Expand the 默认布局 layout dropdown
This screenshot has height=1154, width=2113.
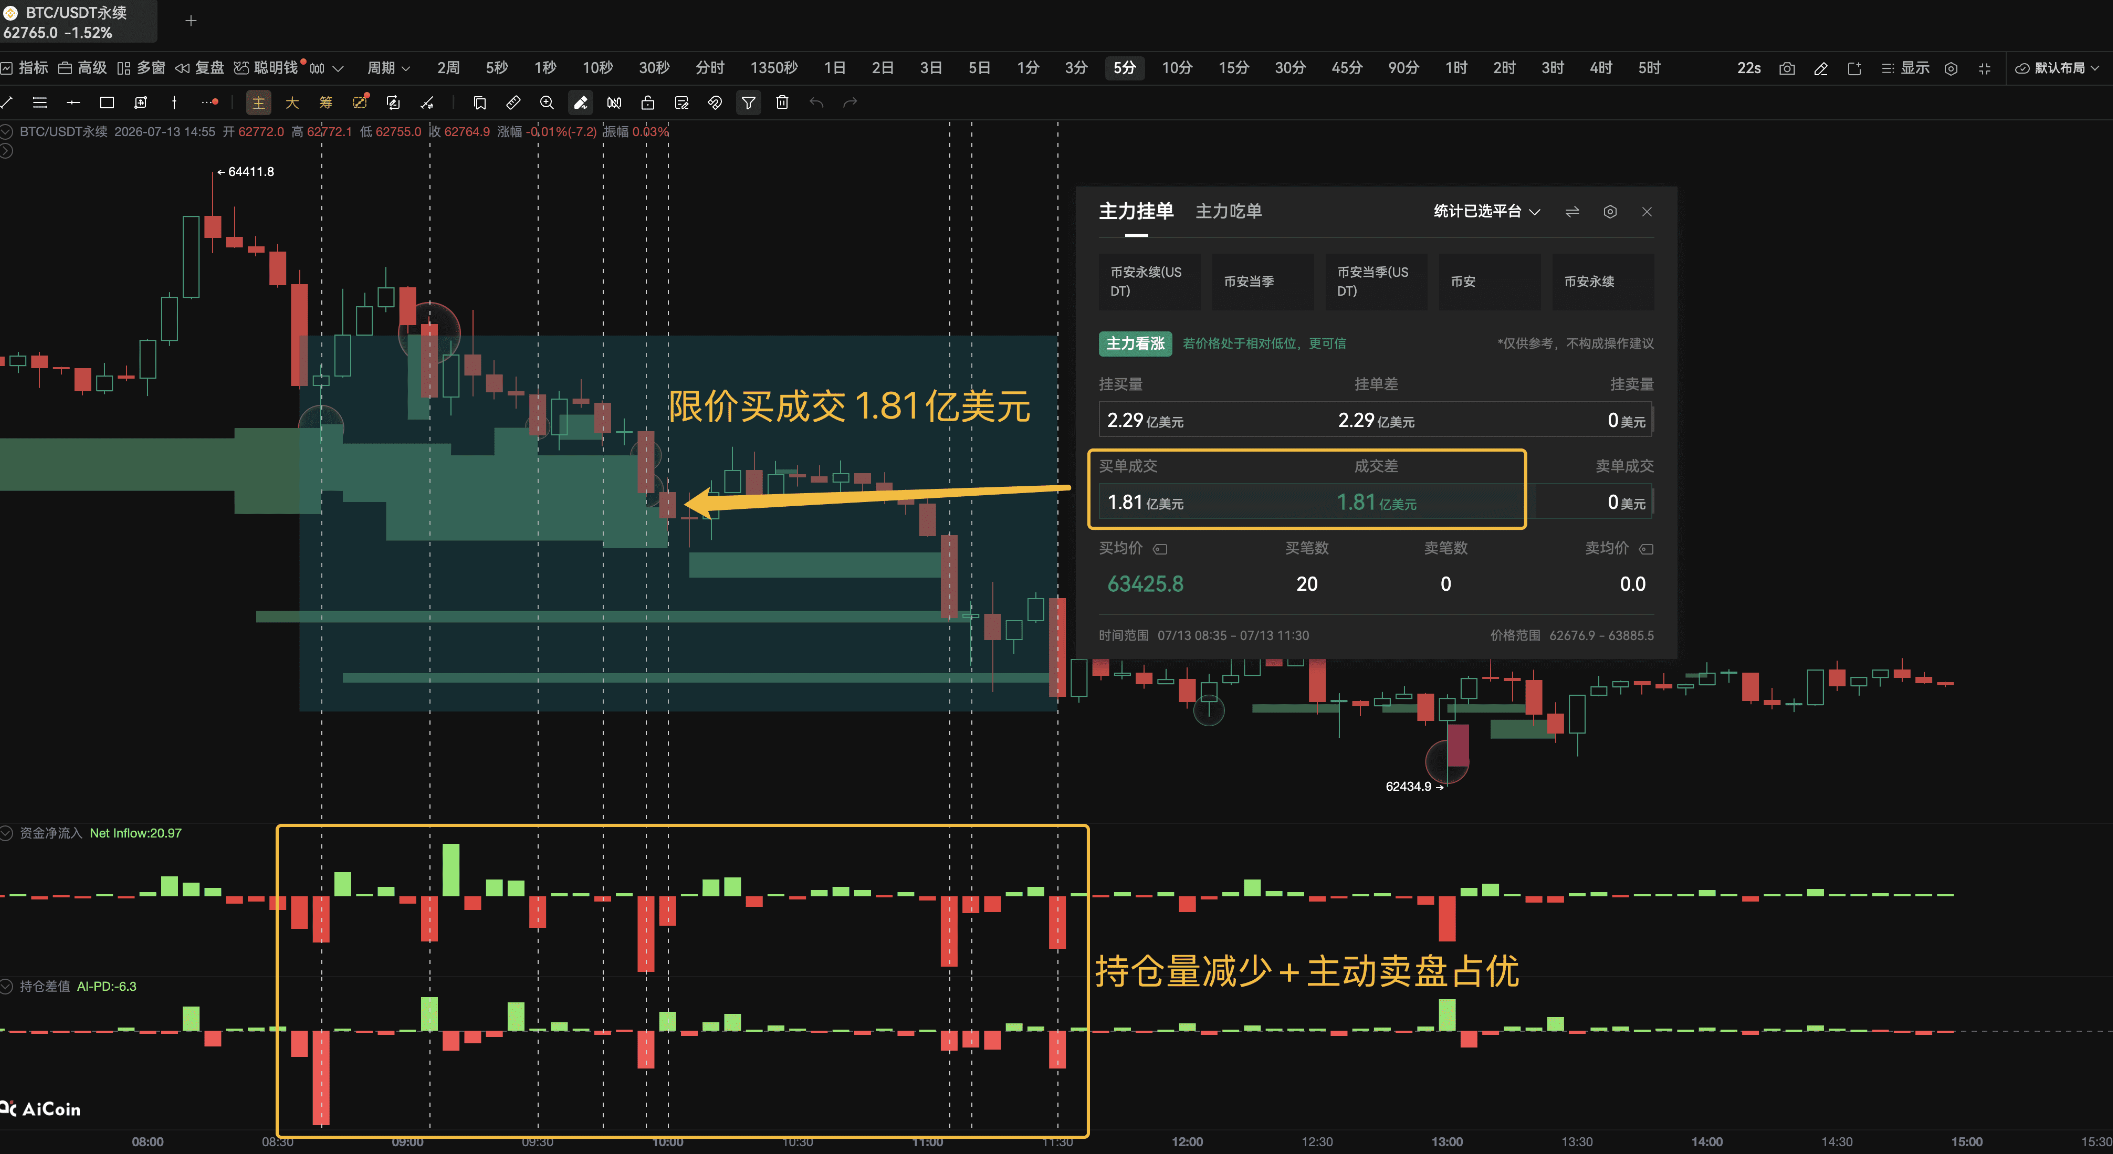(2057, 68)
